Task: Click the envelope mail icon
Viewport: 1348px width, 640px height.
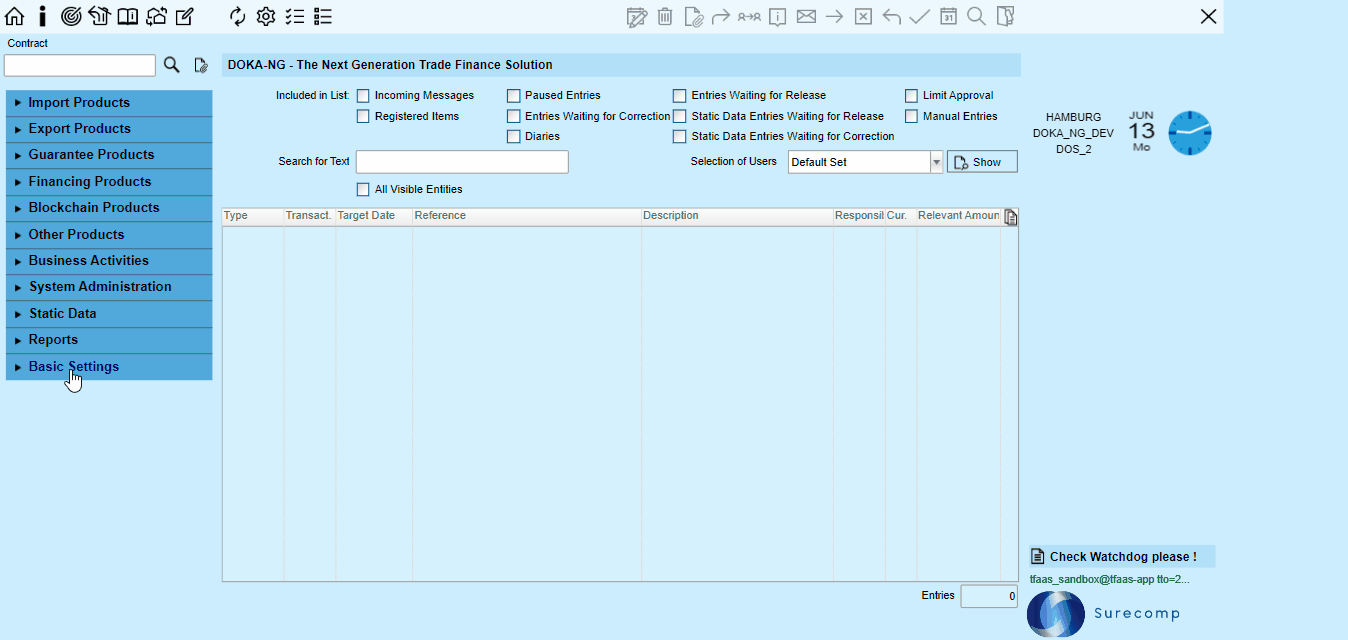Action: pyautogui.click(x=806, y=16)
